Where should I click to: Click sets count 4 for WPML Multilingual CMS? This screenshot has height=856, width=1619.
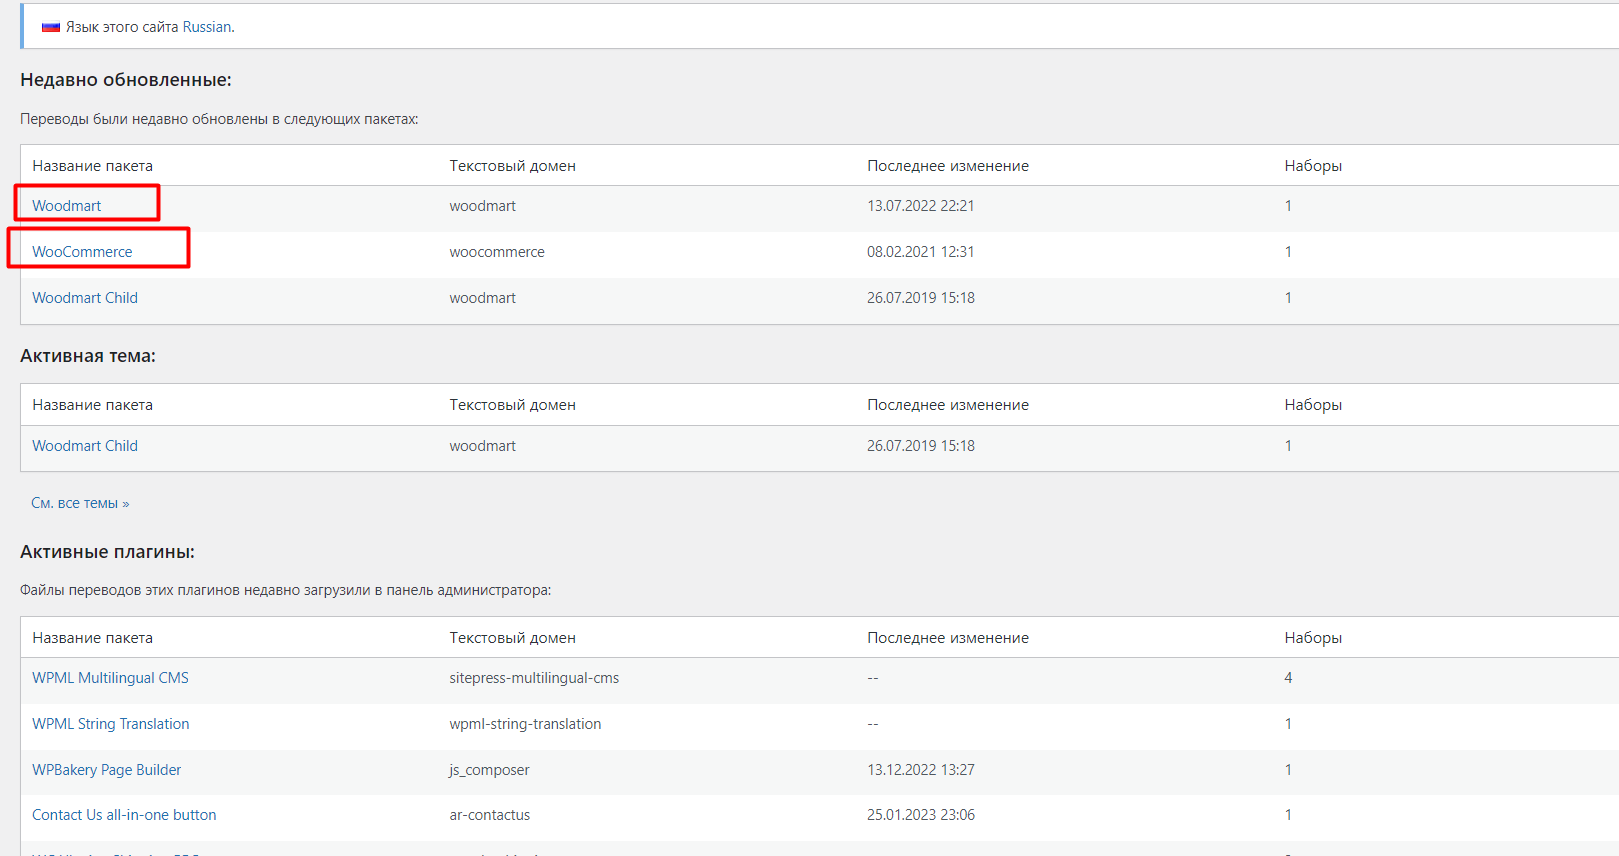pos(1288,678)
